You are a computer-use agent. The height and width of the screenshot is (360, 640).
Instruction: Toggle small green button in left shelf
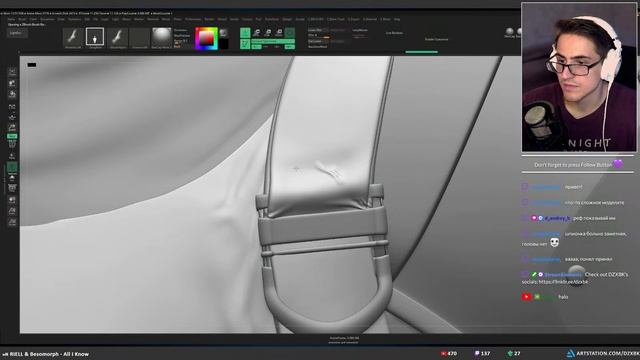12,136
